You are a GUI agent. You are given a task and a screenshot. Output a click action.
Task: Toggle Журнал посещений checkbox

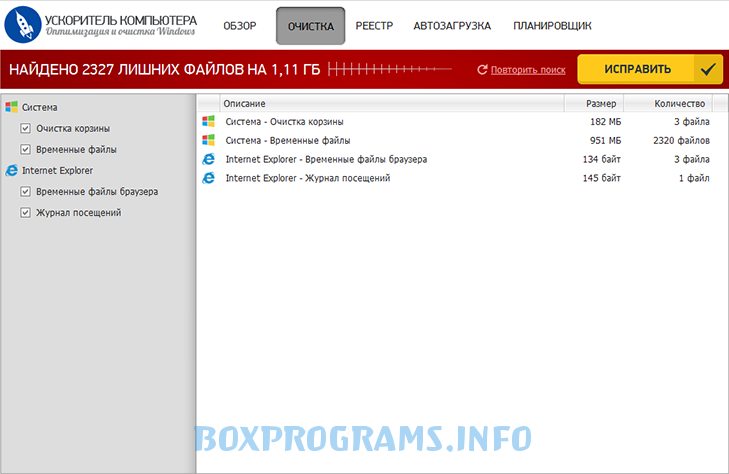click(x=26, y=212)
